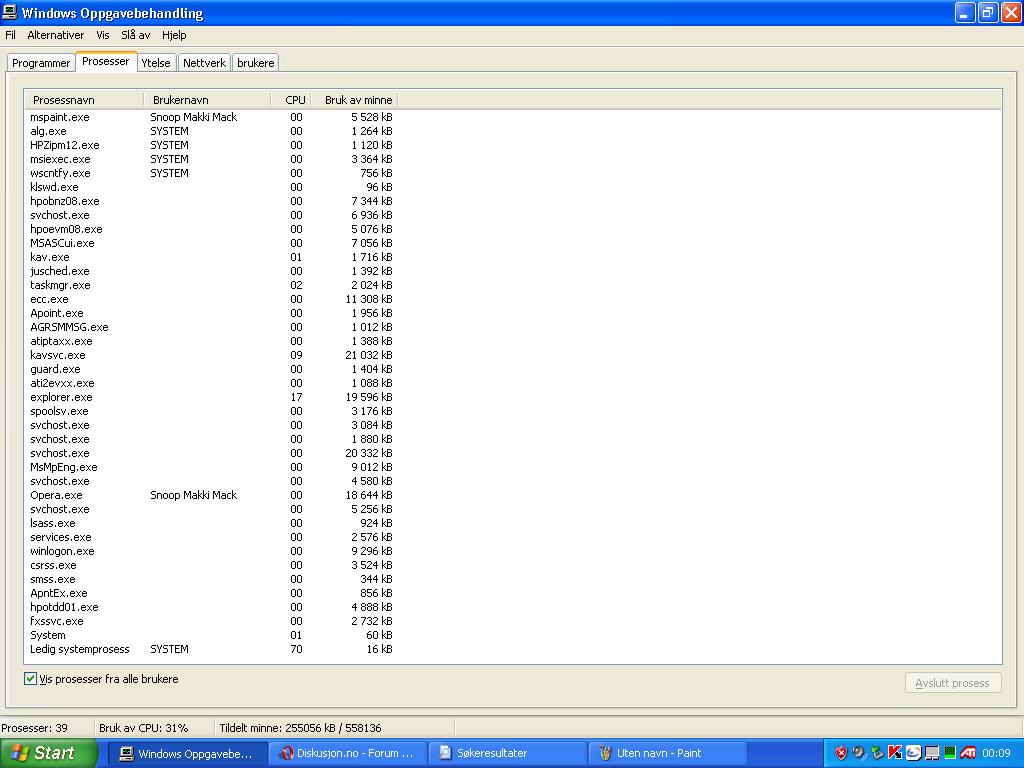
Task: Open the Slå av menu
Action: 135,35
